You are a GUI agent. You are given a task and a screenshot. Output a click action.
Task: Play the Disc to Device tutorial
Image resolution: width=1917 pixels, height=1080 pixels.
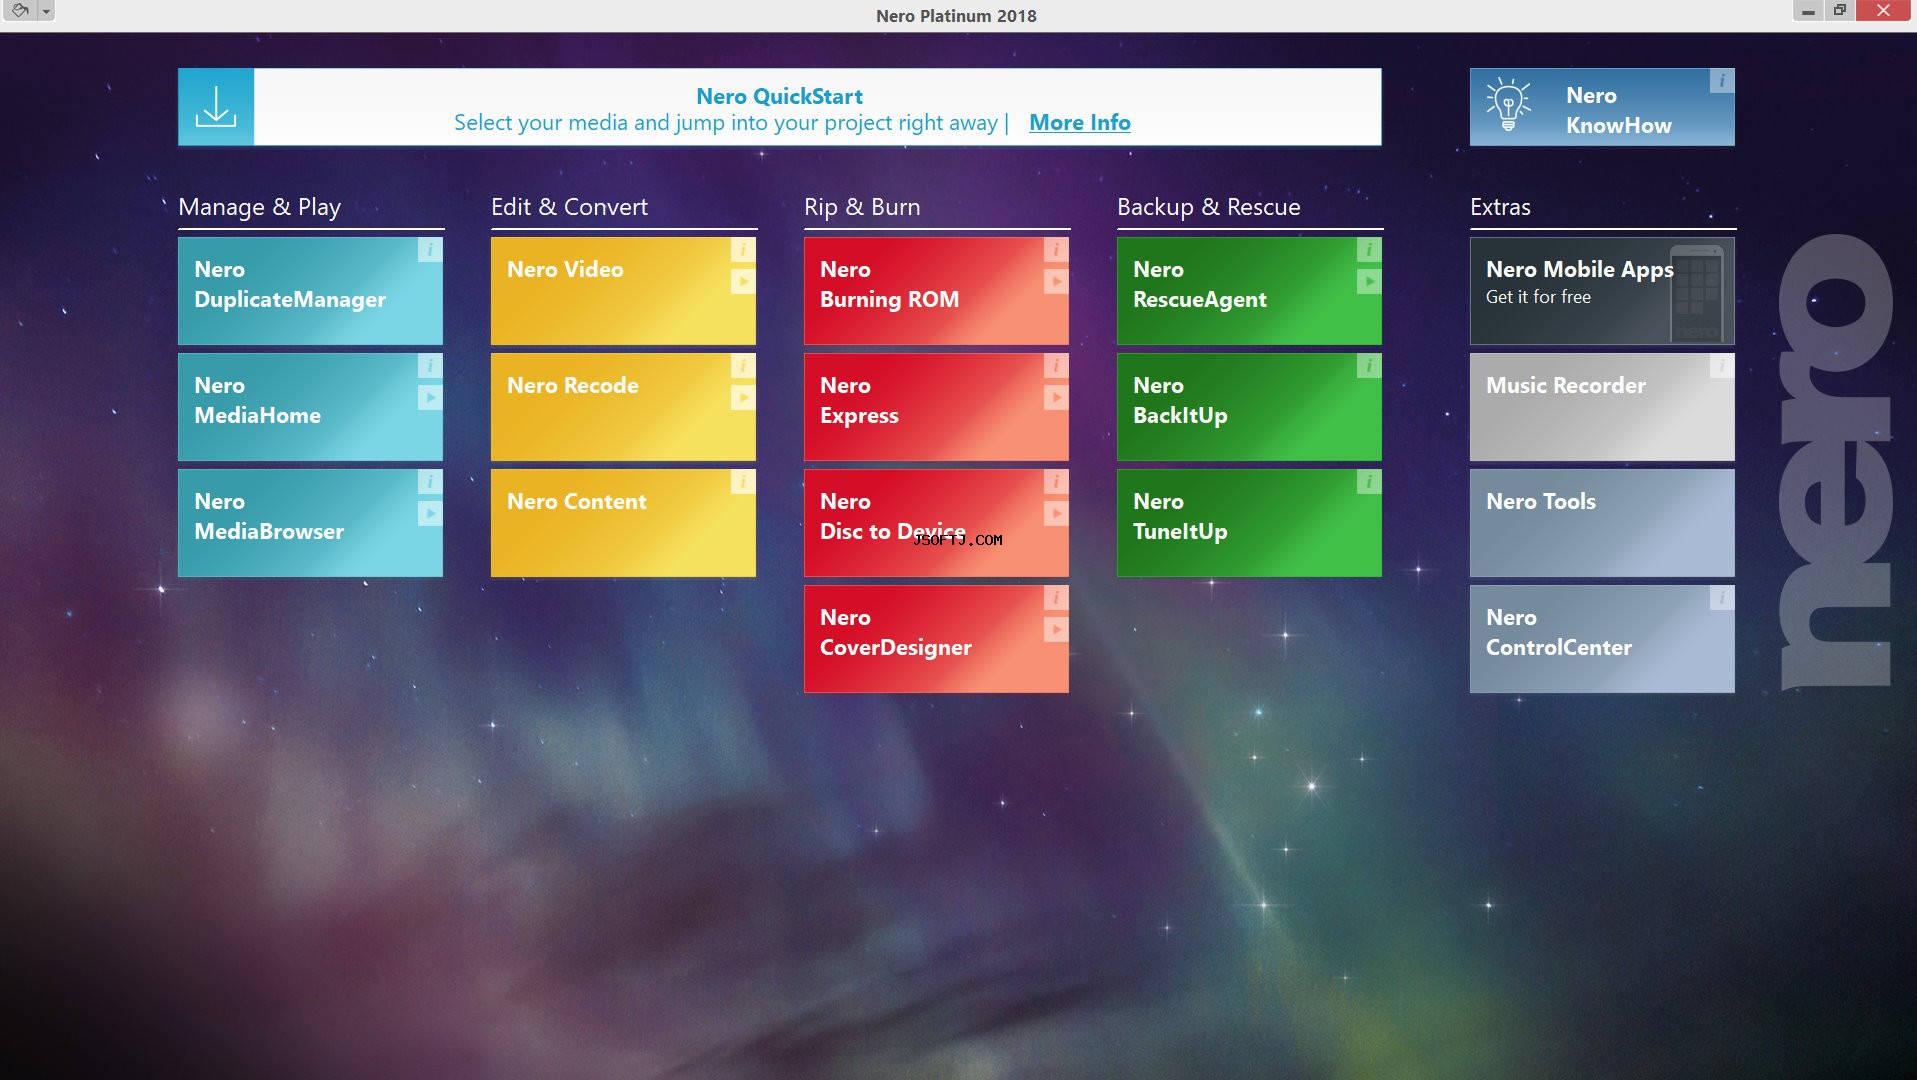click(x=1056, y=514)
